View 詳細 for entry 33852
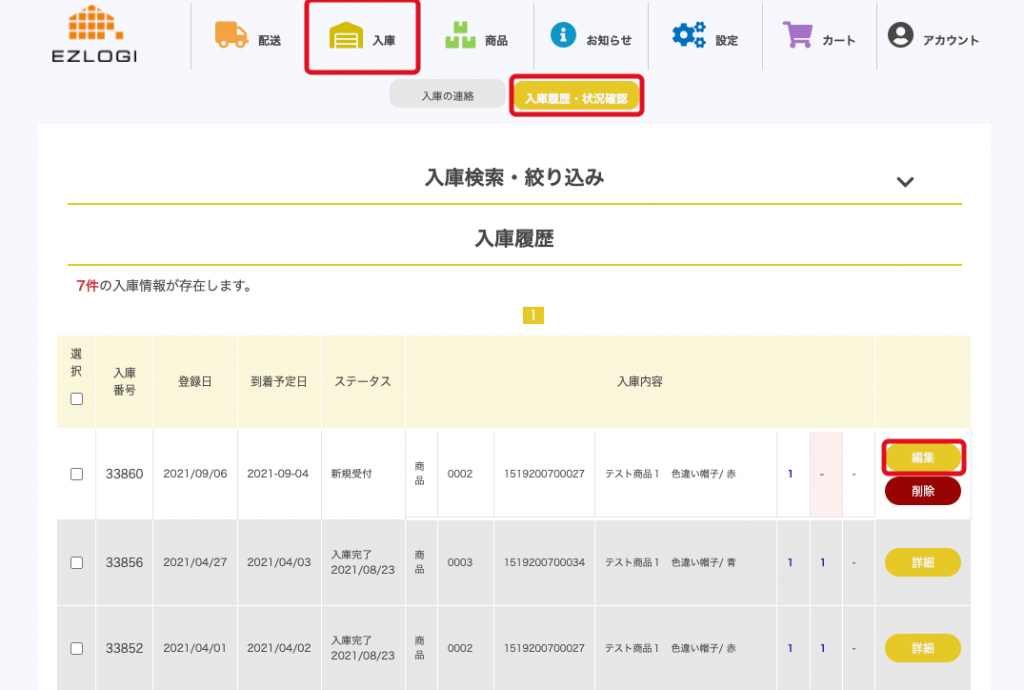Viewport: 1024px width, 690px height. tap(922, 648)
